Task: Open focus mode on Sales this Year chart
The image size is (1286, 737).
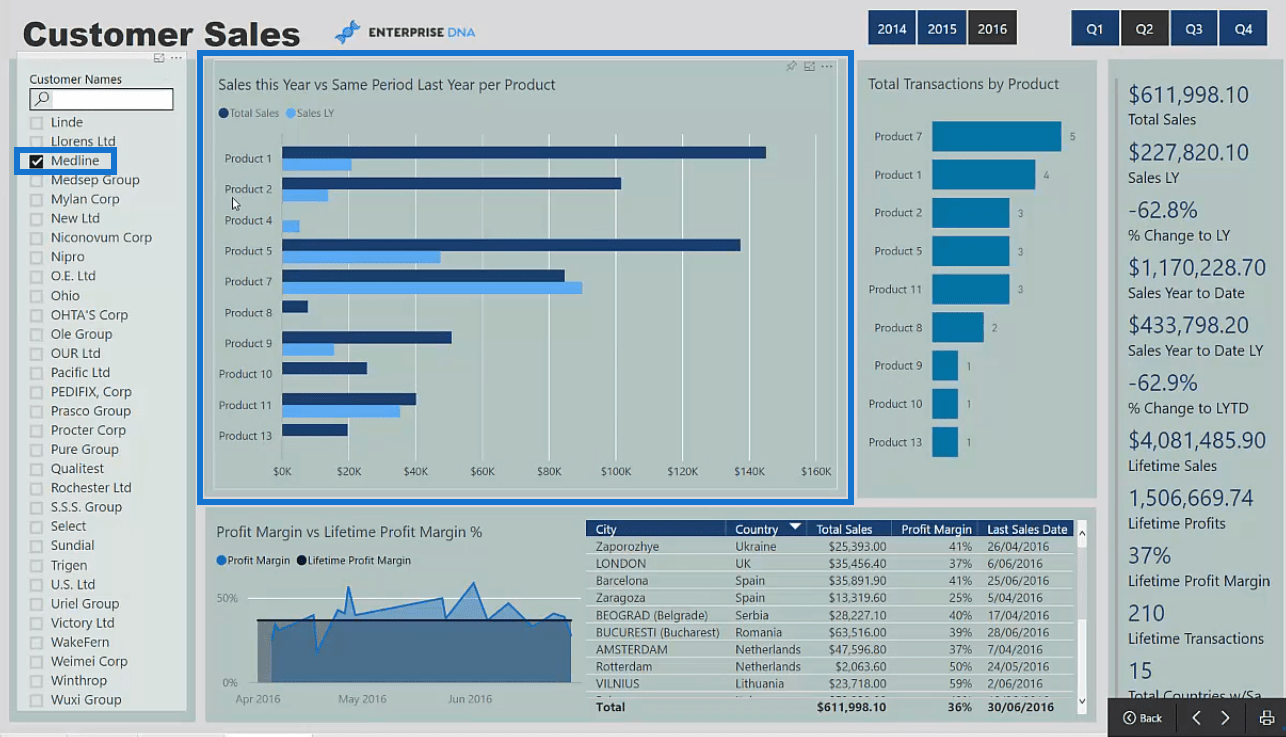Action: pos(809,67)
